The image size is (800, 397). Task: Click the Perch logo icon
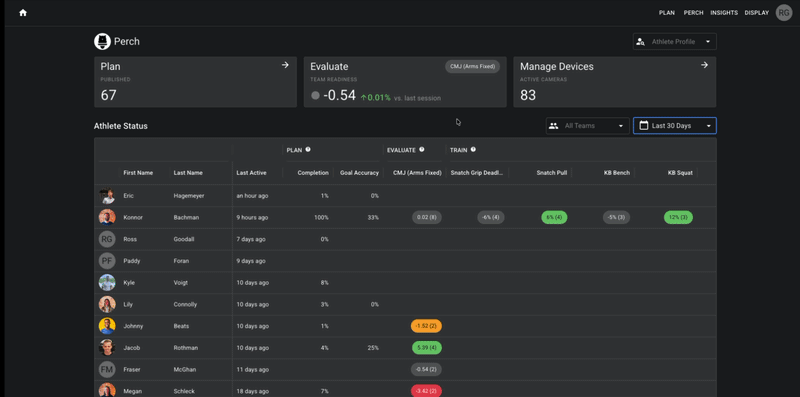[x=103, y=41]
